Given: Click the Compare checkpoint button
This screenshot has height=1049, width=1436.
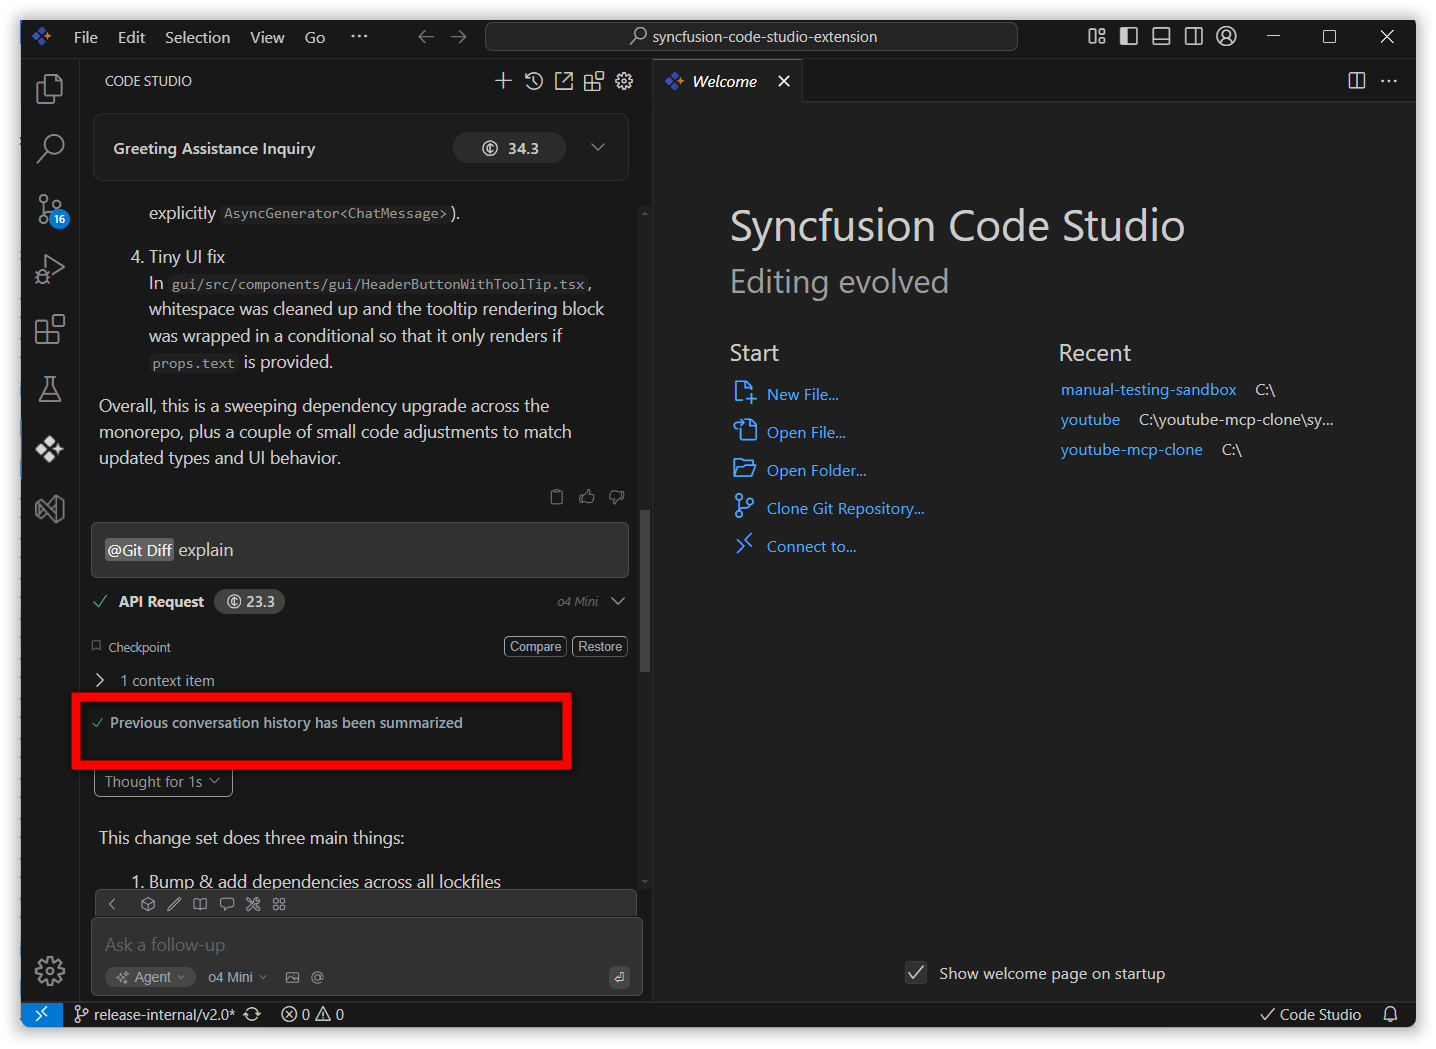Looking at the screenshot, I should [535, 647].
